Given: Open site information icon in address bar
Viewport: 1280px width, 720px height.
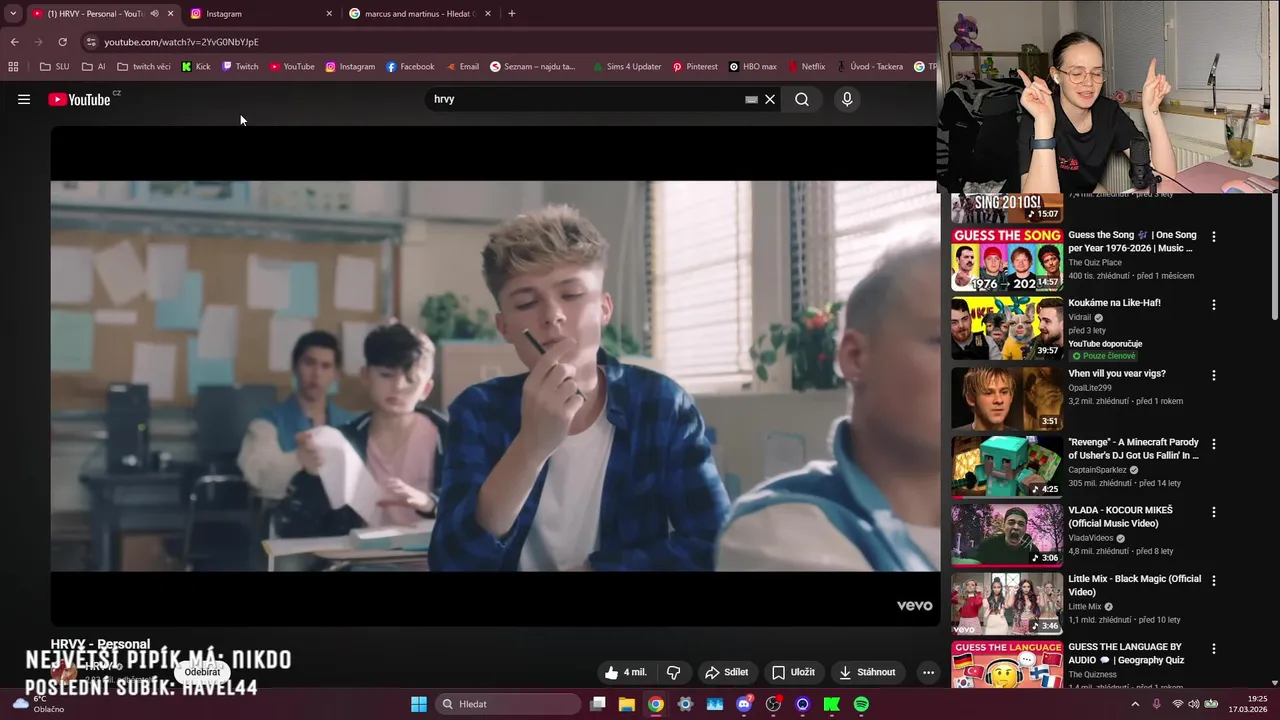Looking at the screenshot, I should (x=91, y=42).
